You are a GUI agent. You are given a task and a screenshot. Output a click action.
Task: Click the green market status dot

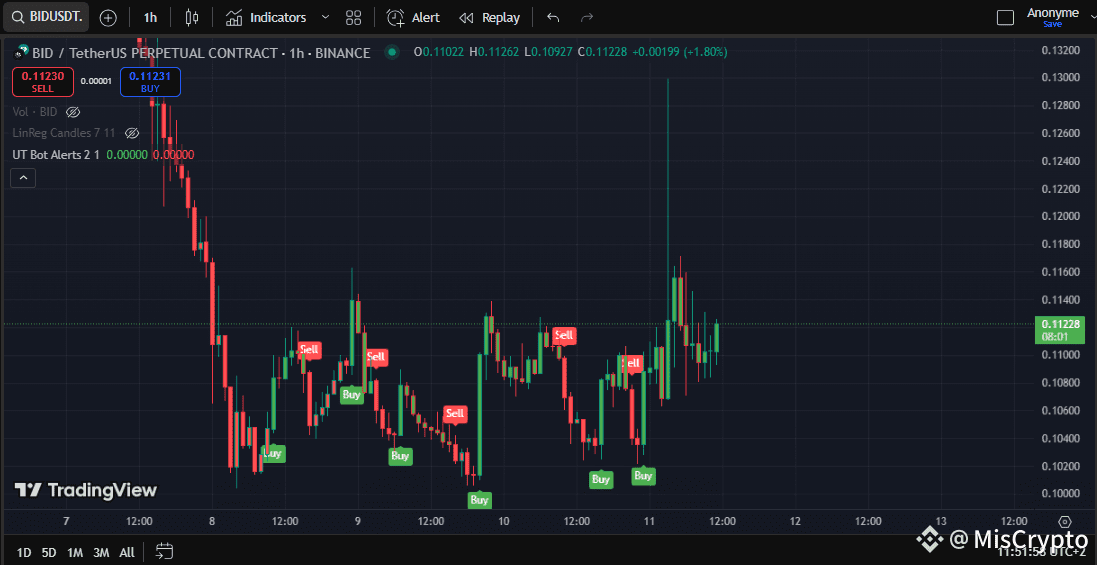point(392,52)
